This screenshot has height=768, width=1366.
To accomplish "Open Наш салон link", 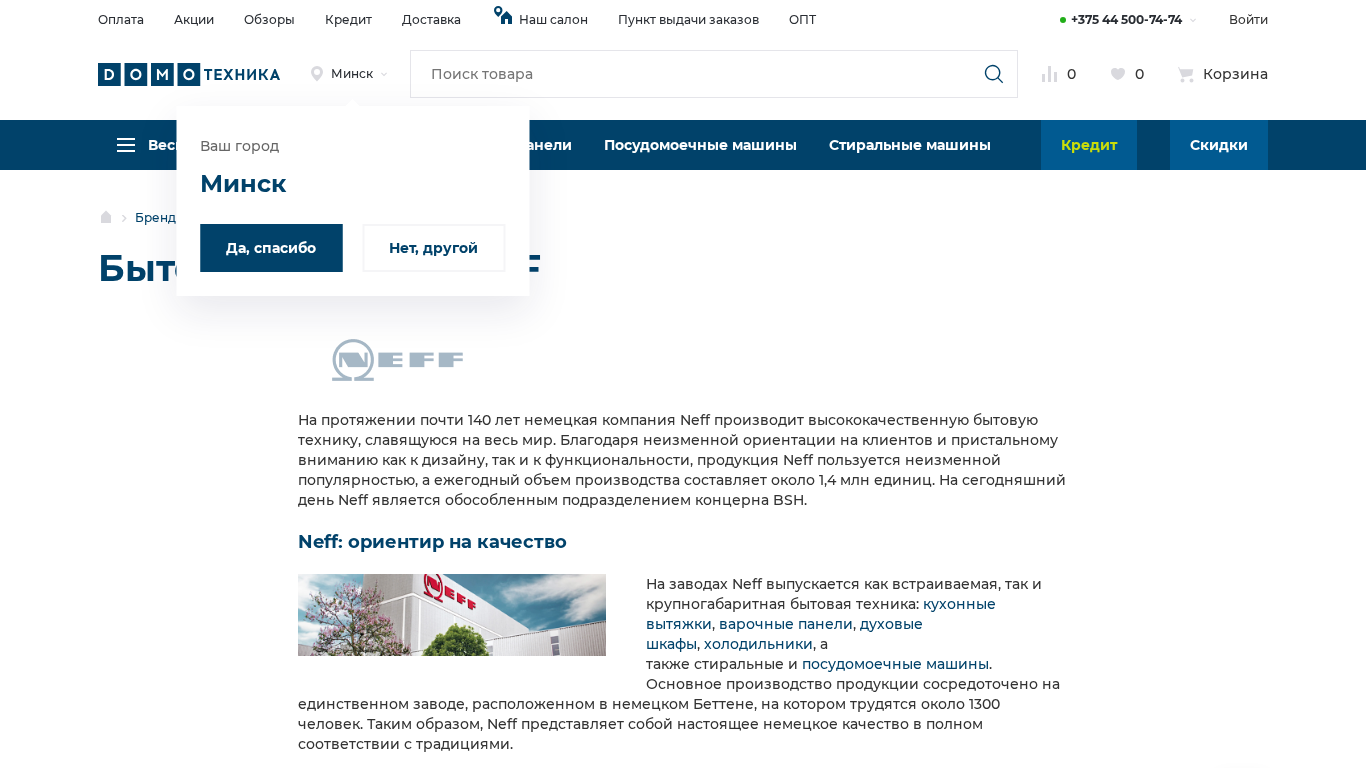I will click(553, 20).
